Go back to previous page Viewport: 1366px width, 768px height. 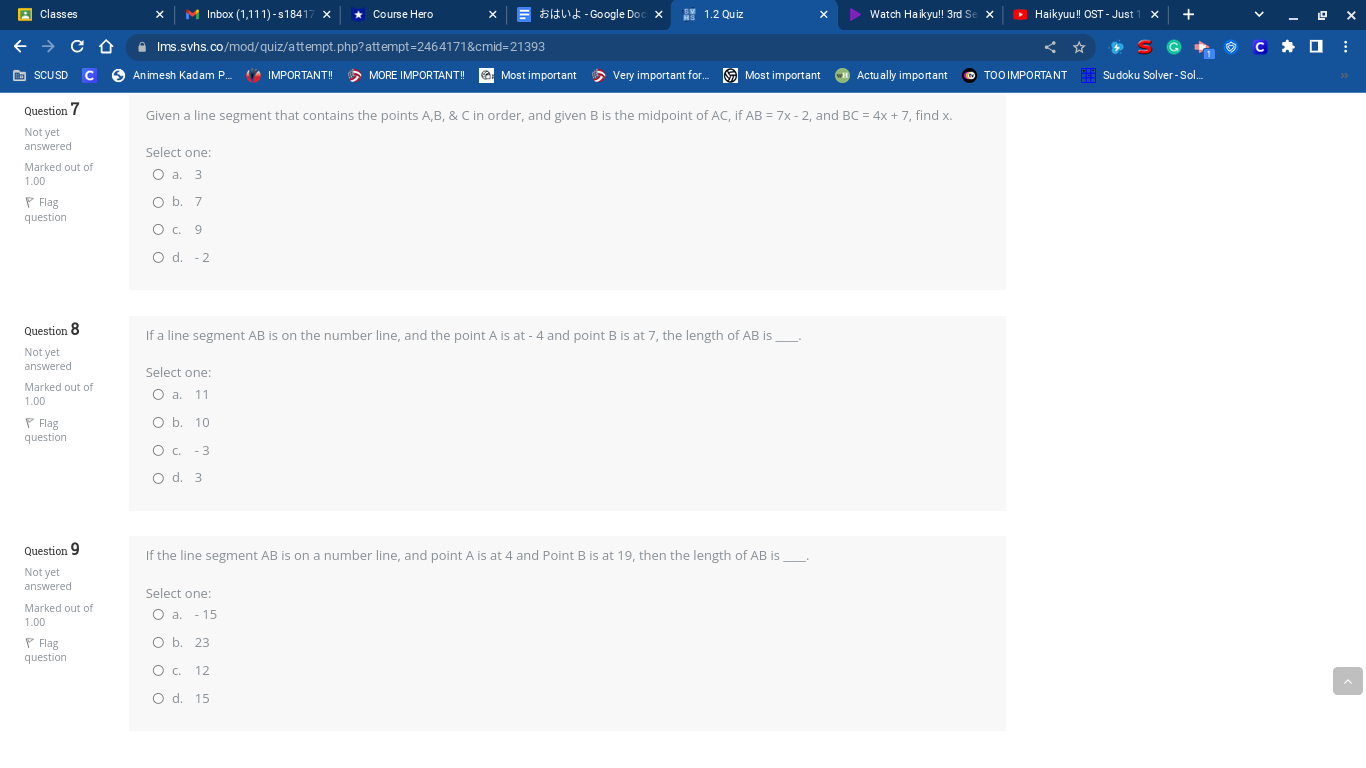(20, 47)
